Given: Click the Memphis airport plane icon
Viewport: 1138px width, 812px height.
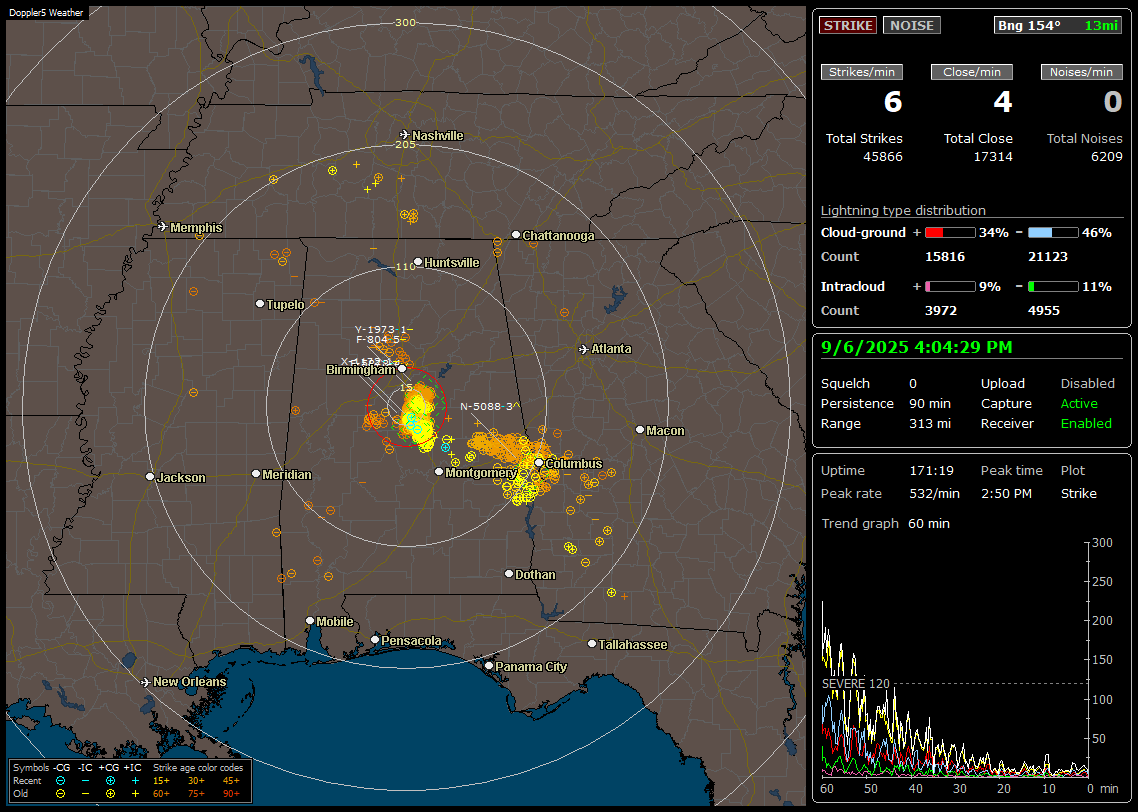Looking at the screenshot, I should pos(163,227).
